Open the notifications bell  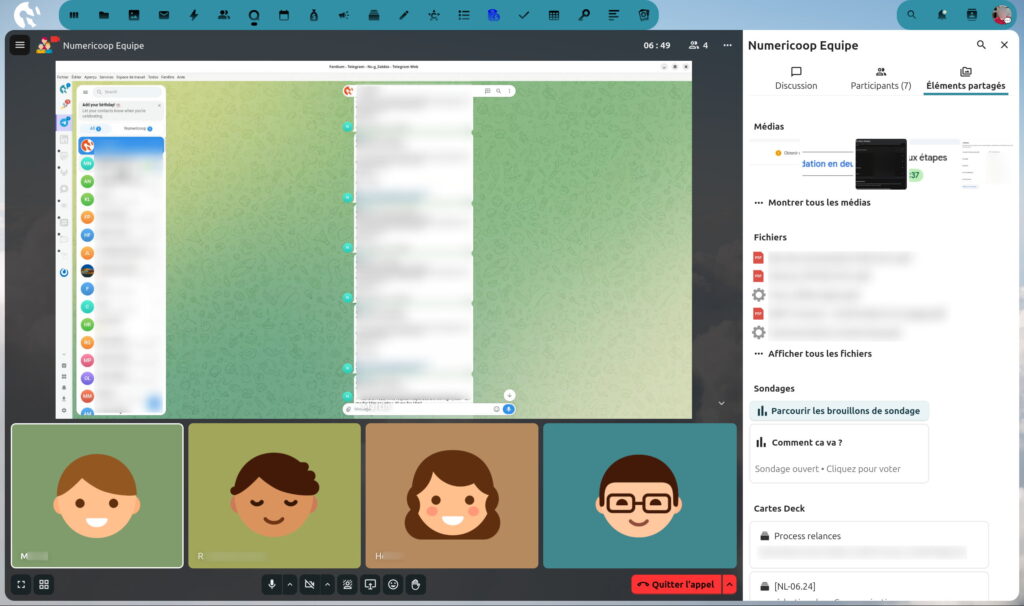coord(942,14)
